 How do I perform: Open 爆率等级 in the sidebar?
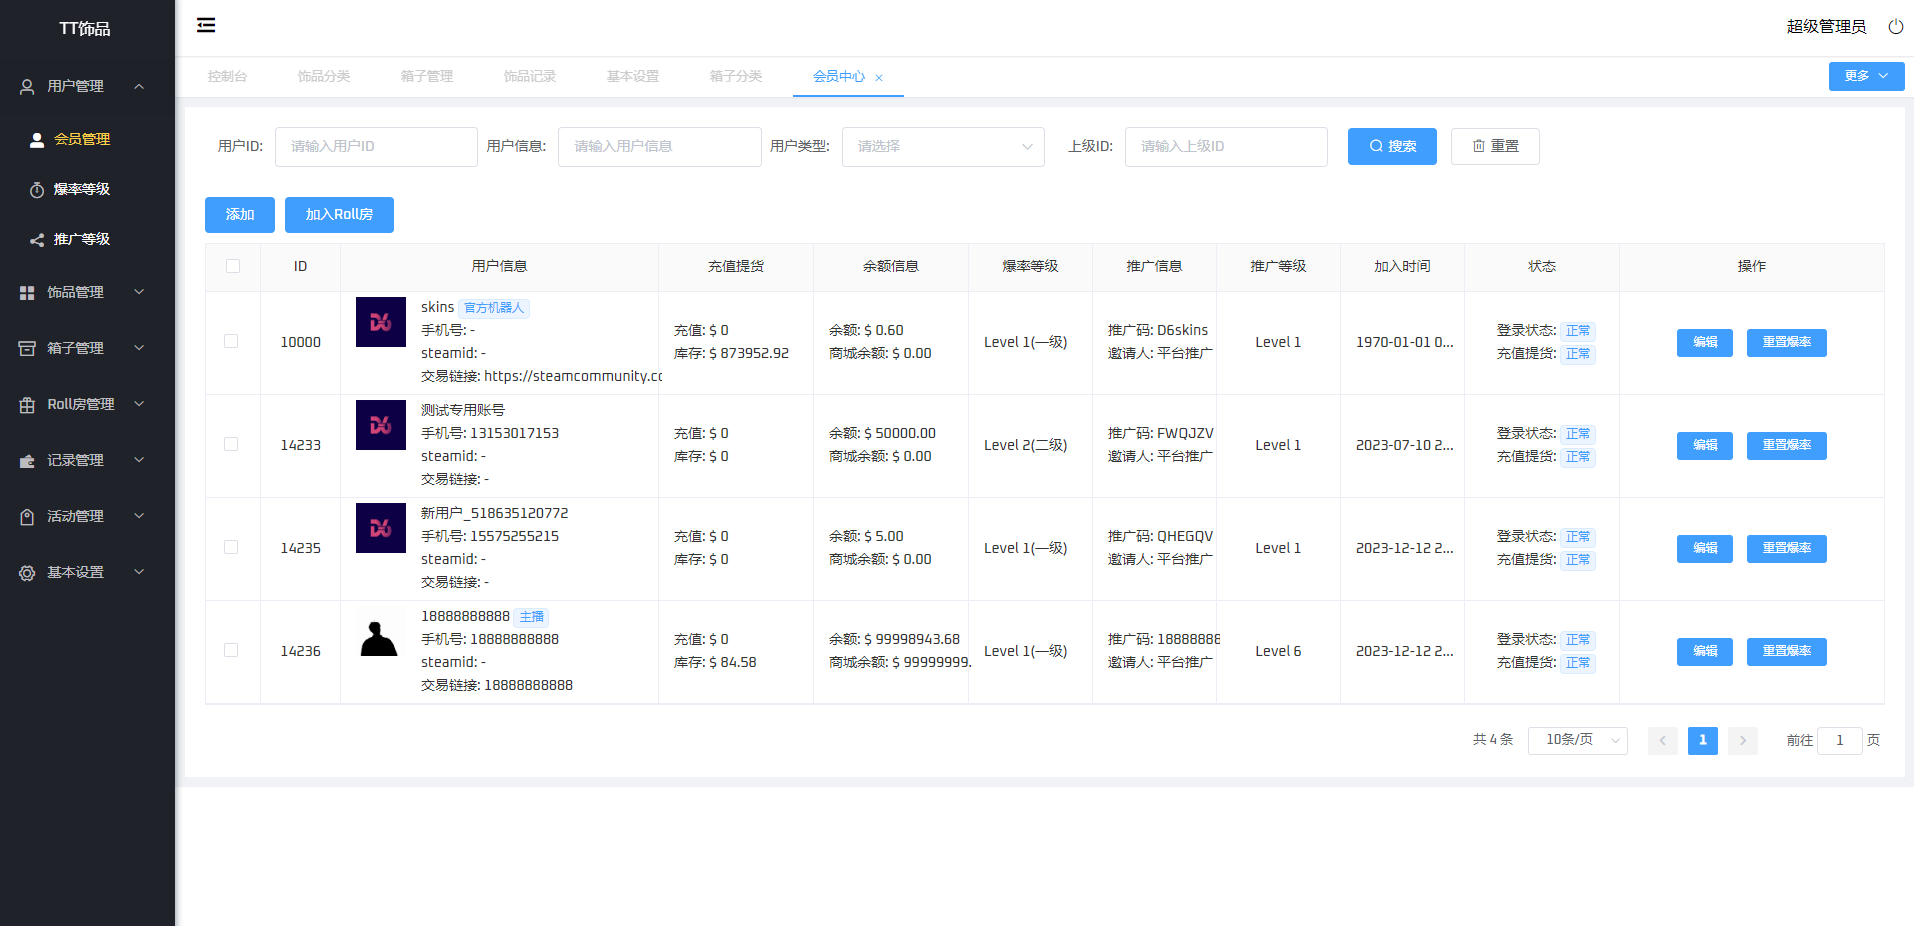click(x=81, y=189)
